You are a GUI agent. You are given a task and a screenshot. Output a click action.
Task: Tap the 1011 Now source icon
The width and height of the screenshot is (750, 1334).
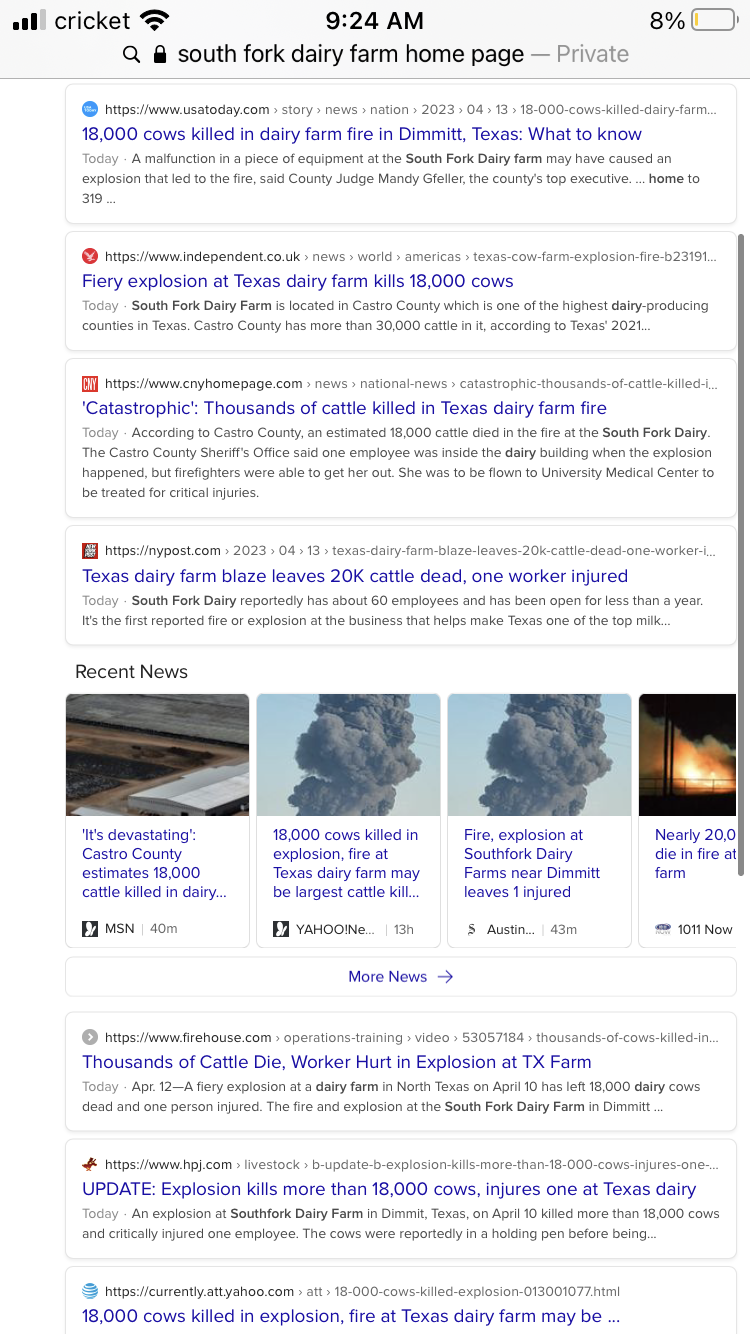[663, 929]
